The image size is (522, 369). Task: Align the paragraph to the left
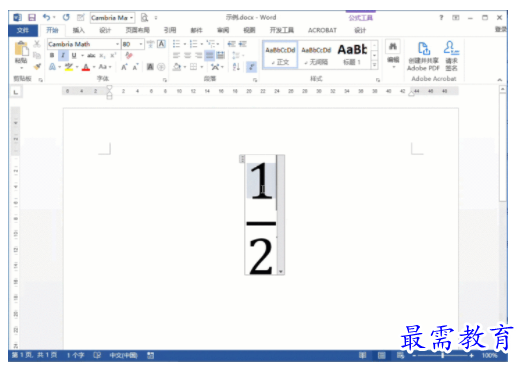point(176,55)
